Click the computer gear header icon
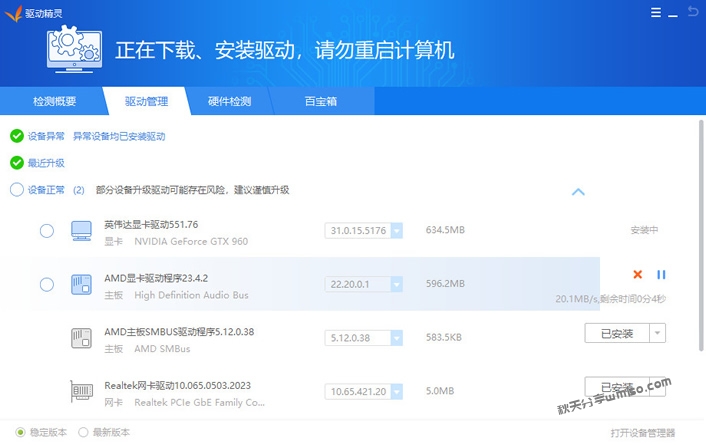 point(74,49)
